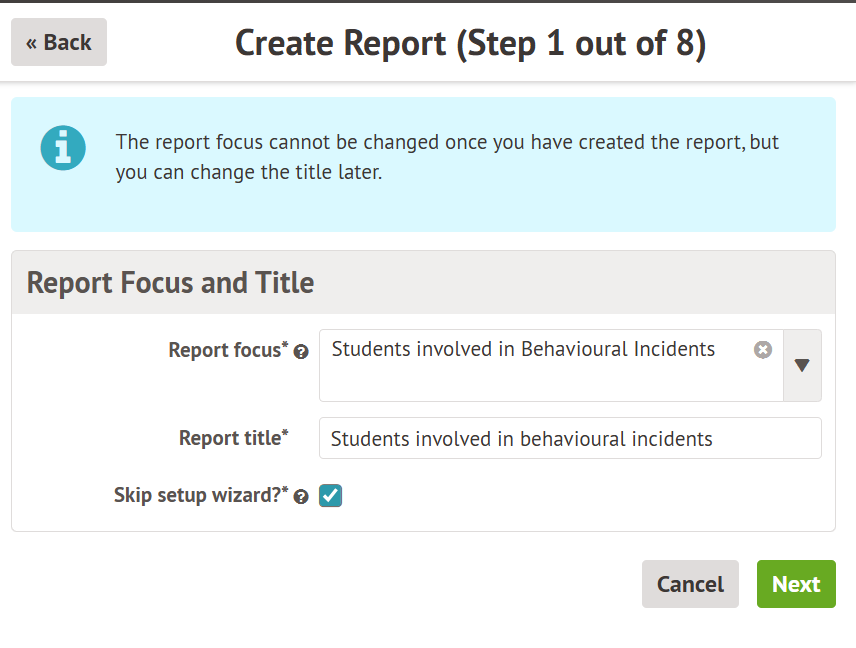Screen dimensions: 856x648
Task: Click the info icon in the blue banner
Action: (x=62, y=148)
